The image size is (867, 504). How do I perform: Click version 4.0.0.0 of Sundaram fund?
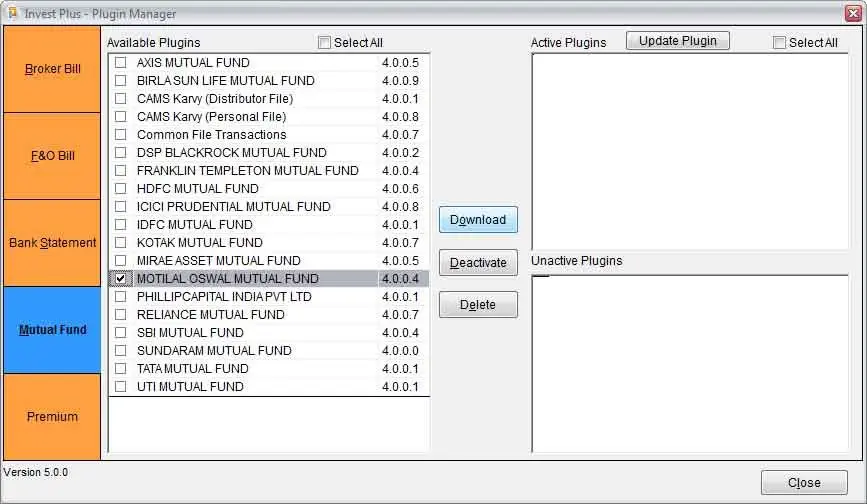[400, 350]
